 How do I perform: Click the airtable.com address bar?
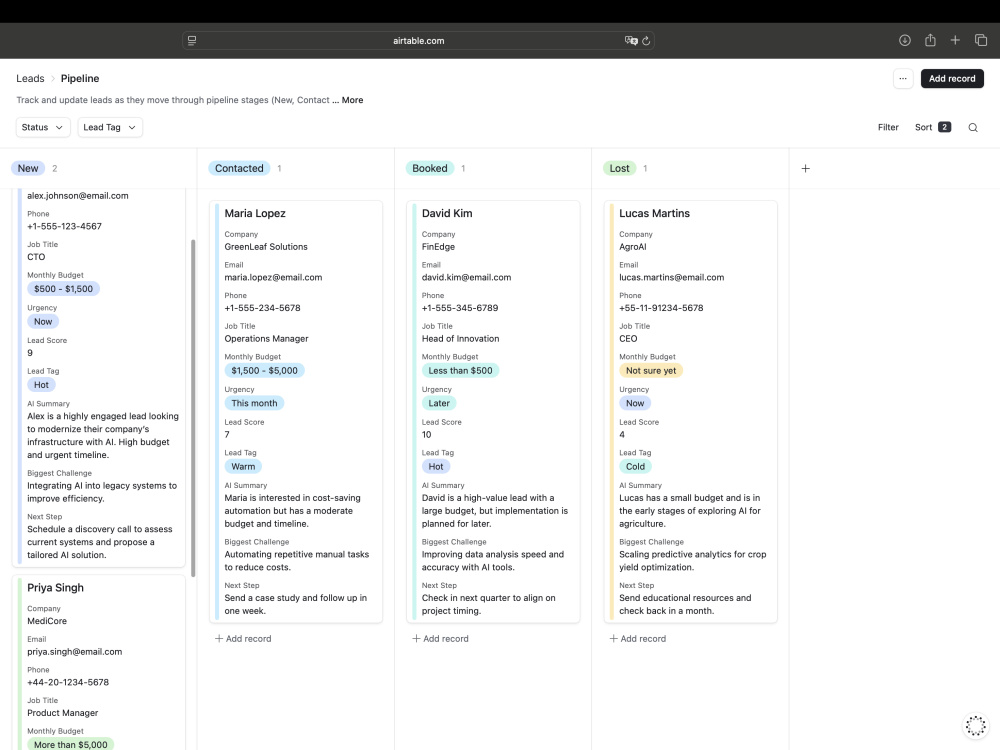coord(418,40)
